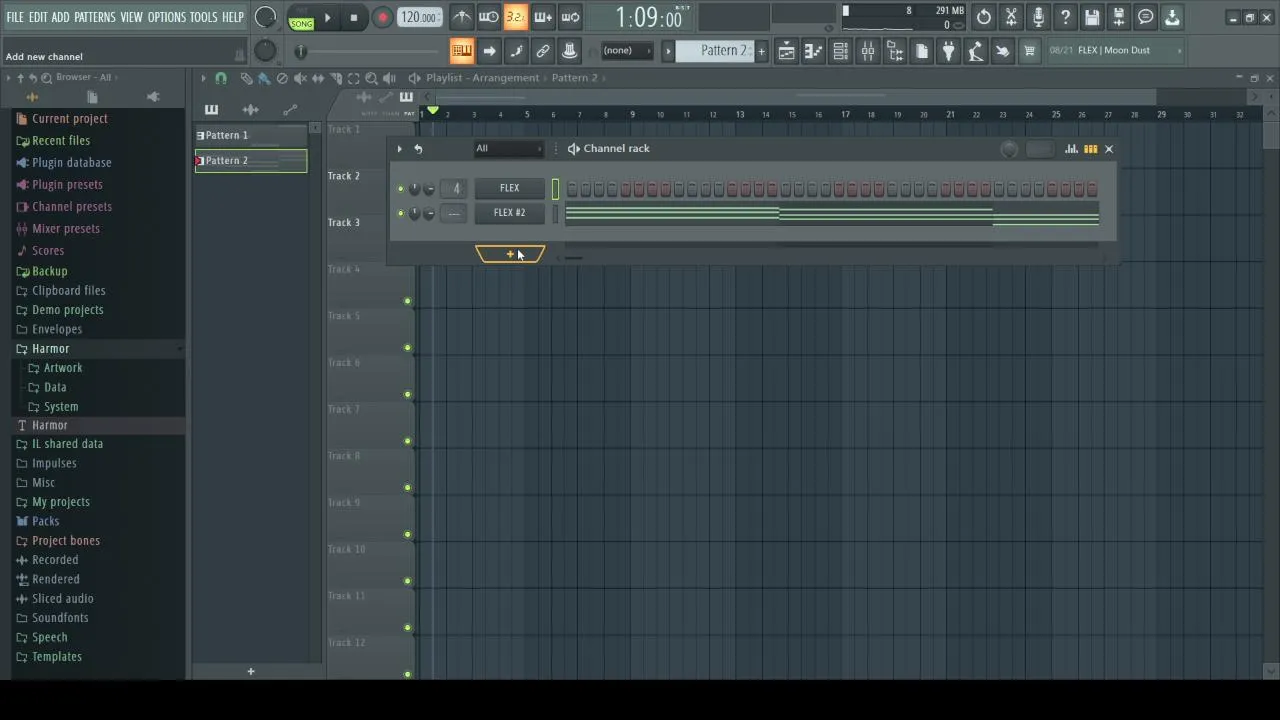The height and width of the screenshot is (720, 1280).
Task: Open the chat news icon
Action: pos(1146,17)
